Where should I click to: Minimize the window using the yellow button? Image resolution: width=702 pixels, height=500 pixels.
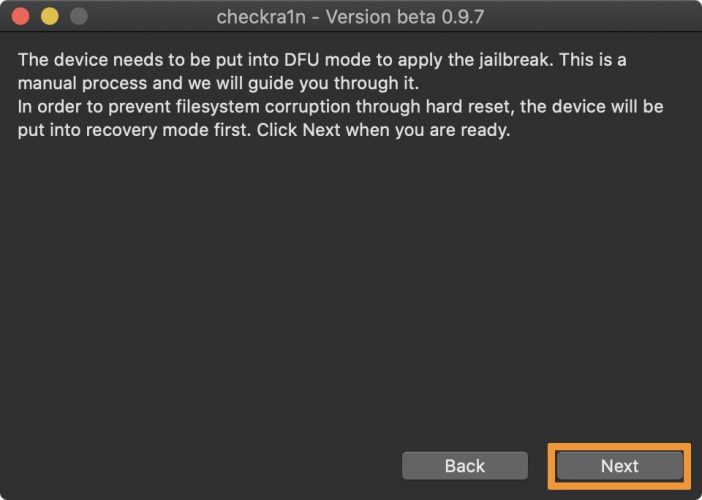50,17
